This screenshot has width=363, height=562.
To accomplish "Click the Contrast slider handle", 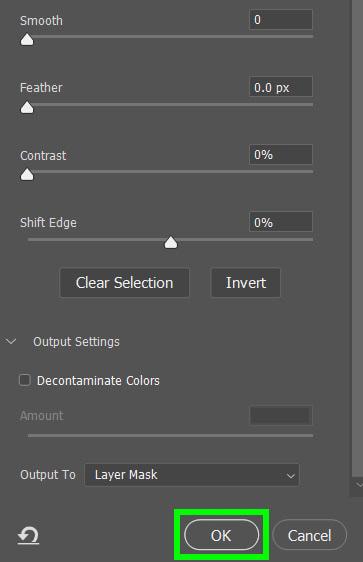I will (27, 175).
